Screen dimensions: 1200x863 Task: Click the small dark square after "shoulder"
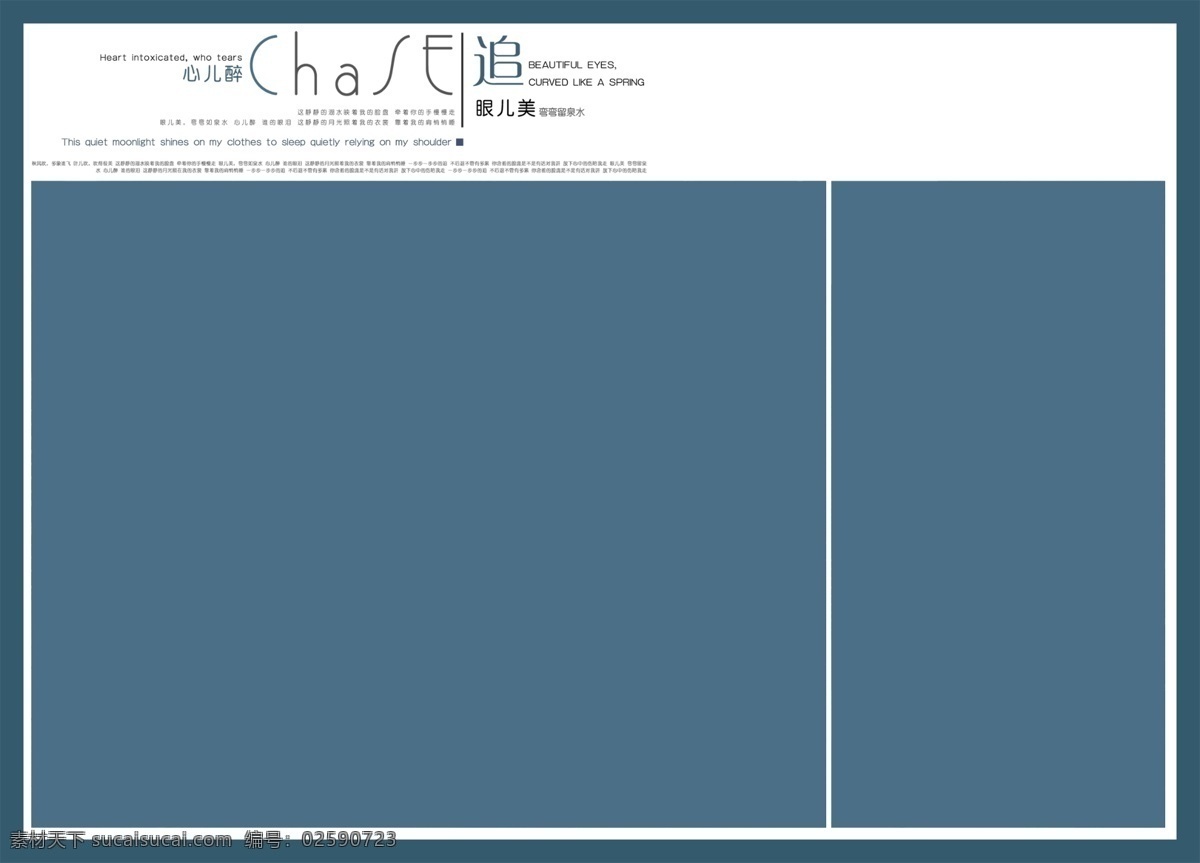coord(460,143)
